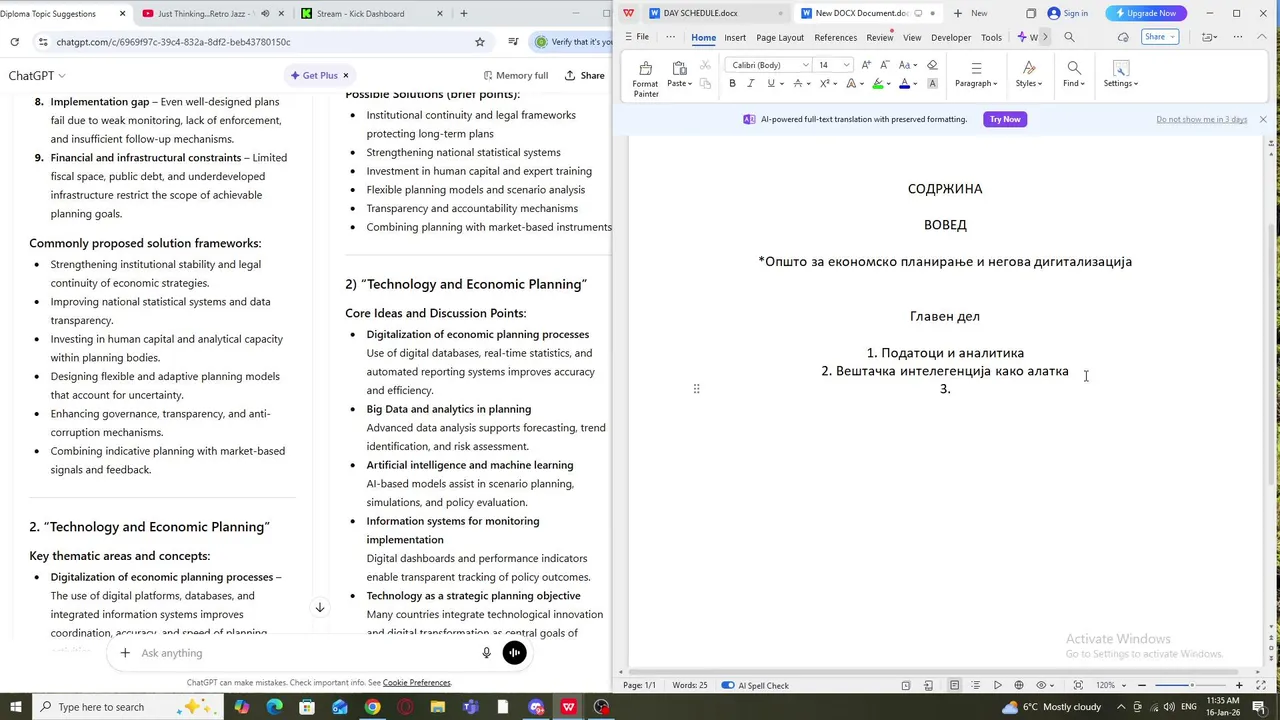Click the character shading icon in WPS
This screenshot has width=1280, height=720.
point(932,84)
